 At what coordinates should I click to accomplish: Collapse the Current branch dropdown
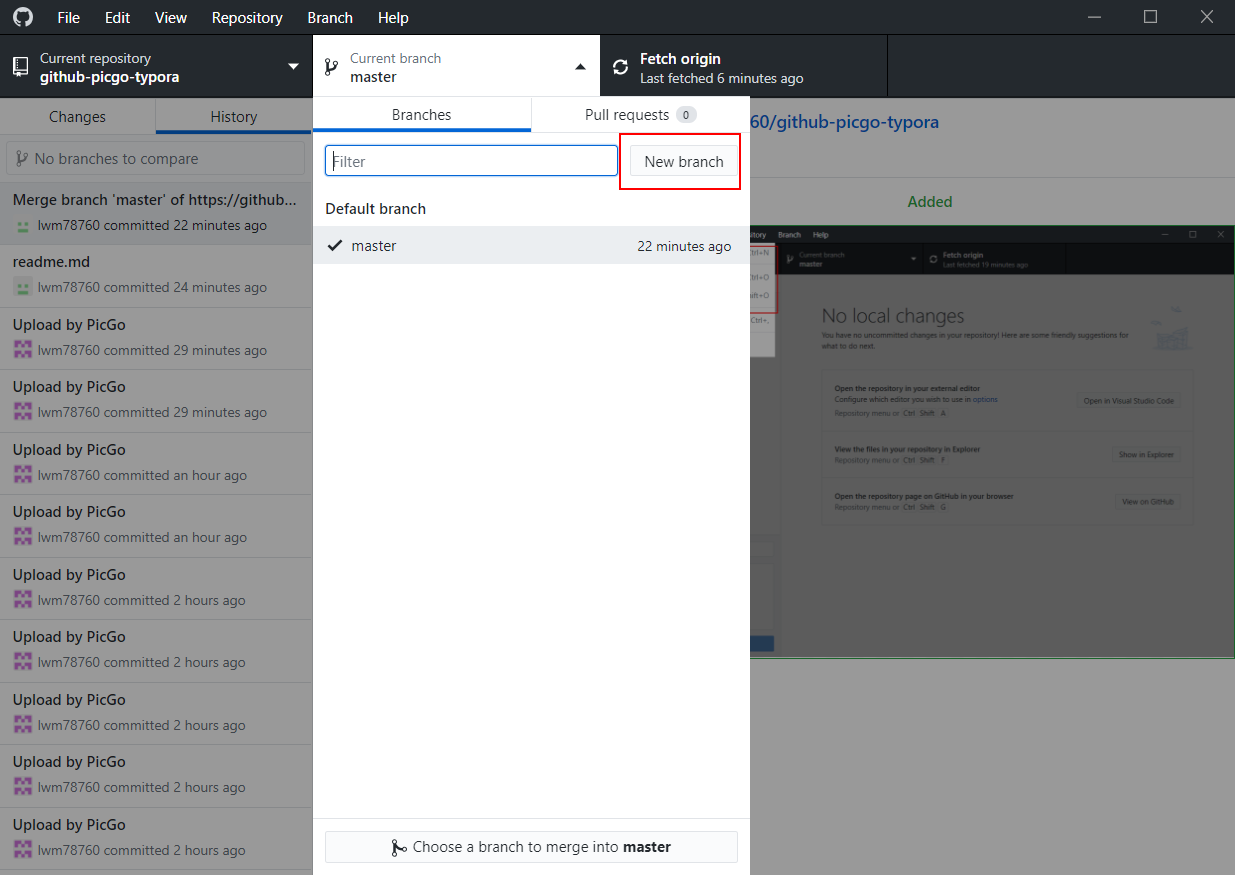[456, 67]
